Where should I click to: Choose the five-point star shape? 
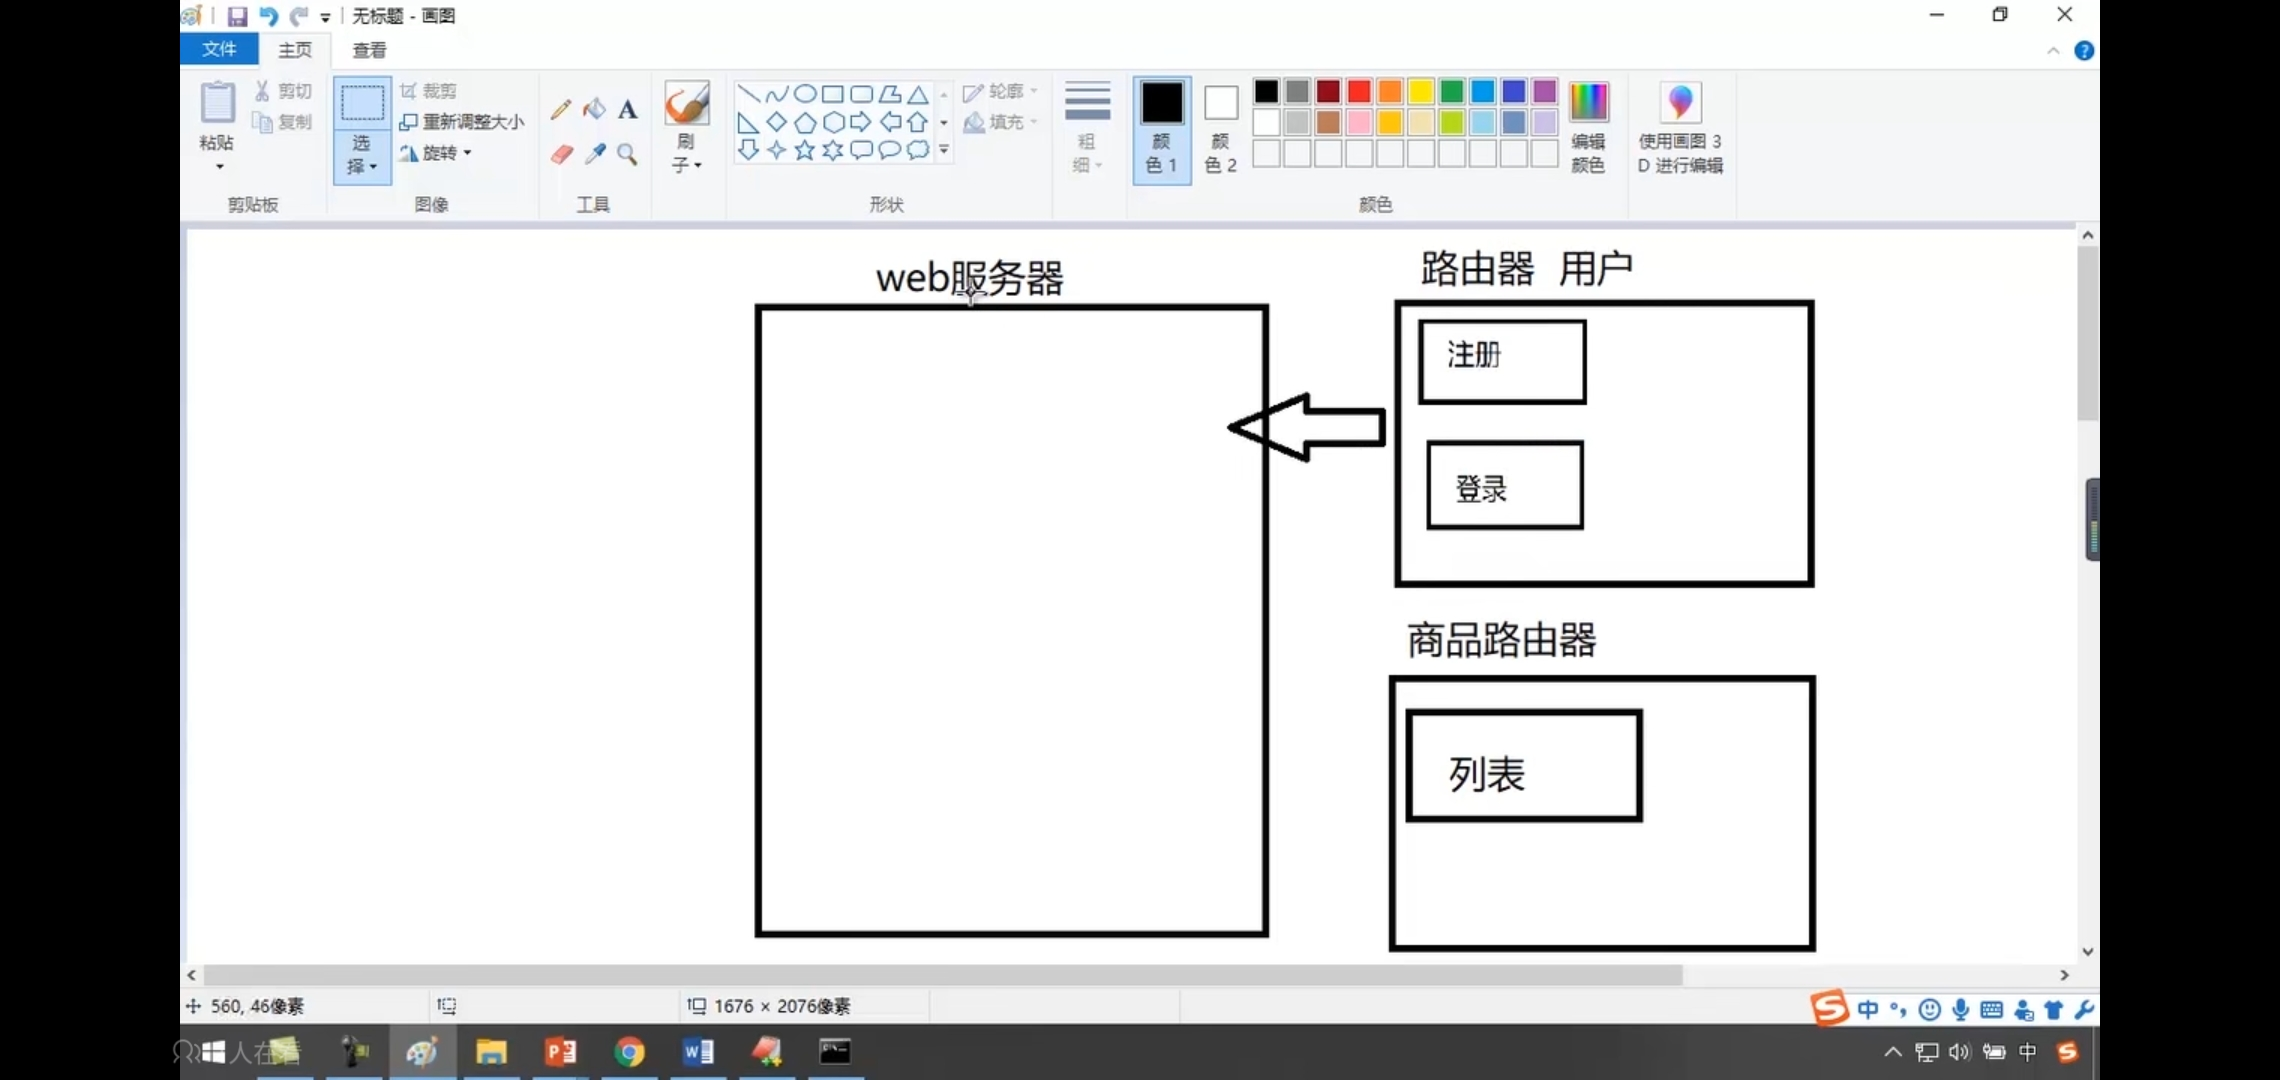click(x=804, y=150)
